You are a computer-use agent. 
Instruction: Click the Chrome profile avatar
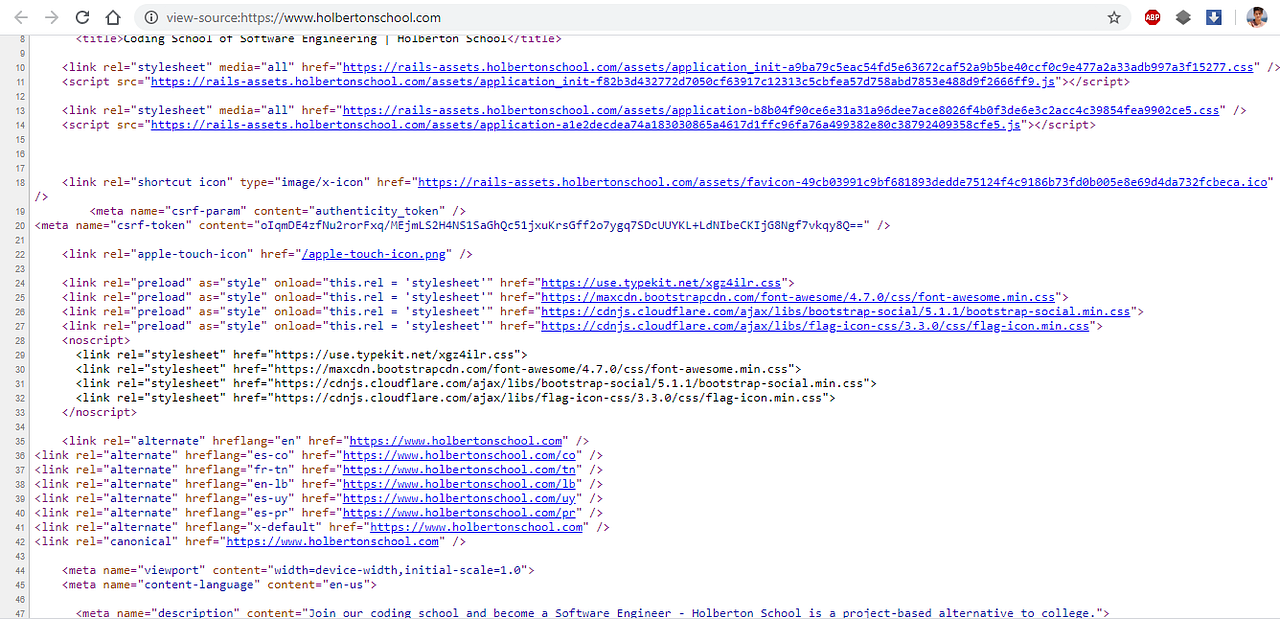1256,17
